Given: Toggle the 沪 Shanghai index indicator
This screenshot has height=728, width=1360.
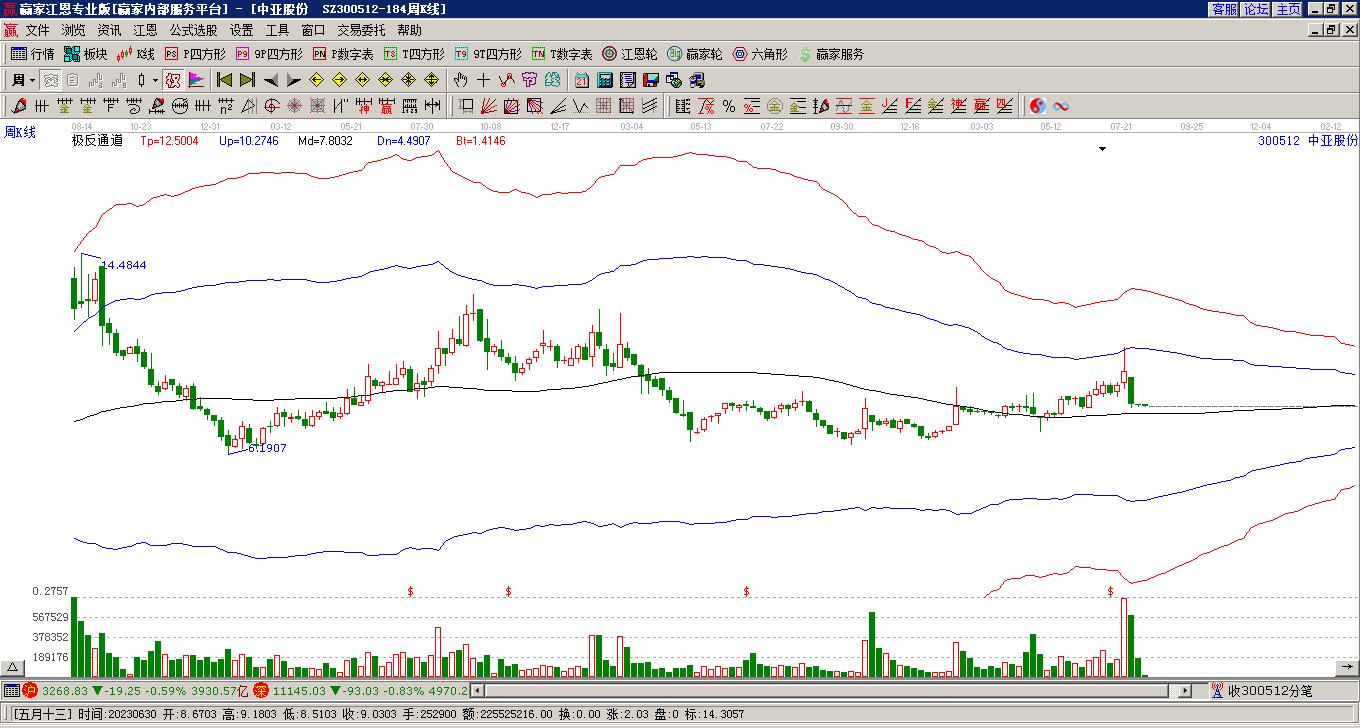Looking at the screenshot, I should [x=30, y=690].
